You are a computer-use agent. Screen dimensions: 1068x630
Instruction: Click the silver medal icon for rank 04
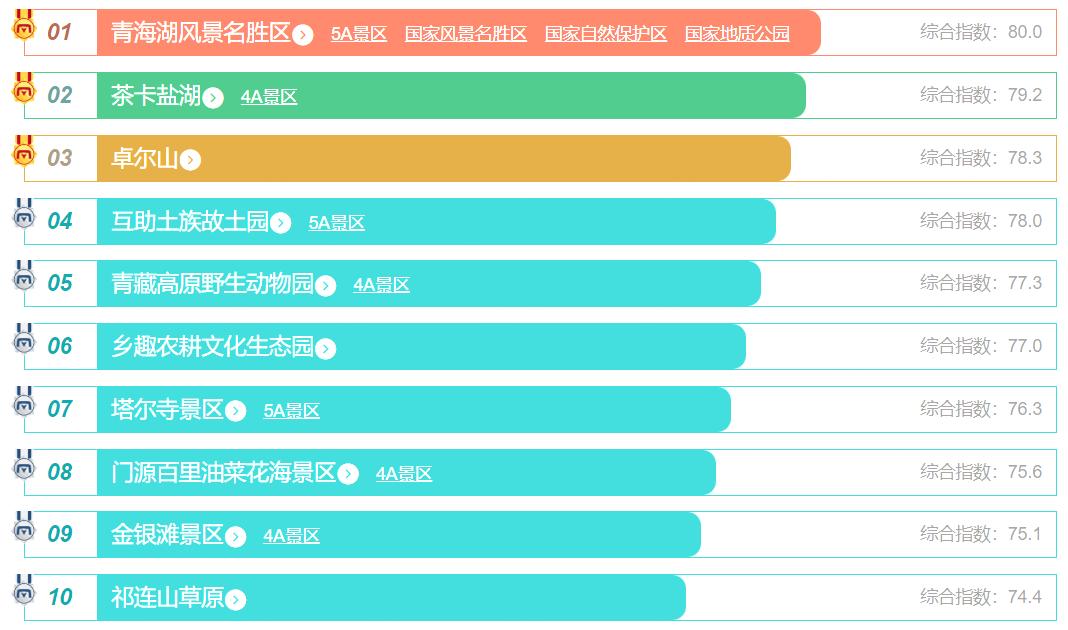point(23,214)
